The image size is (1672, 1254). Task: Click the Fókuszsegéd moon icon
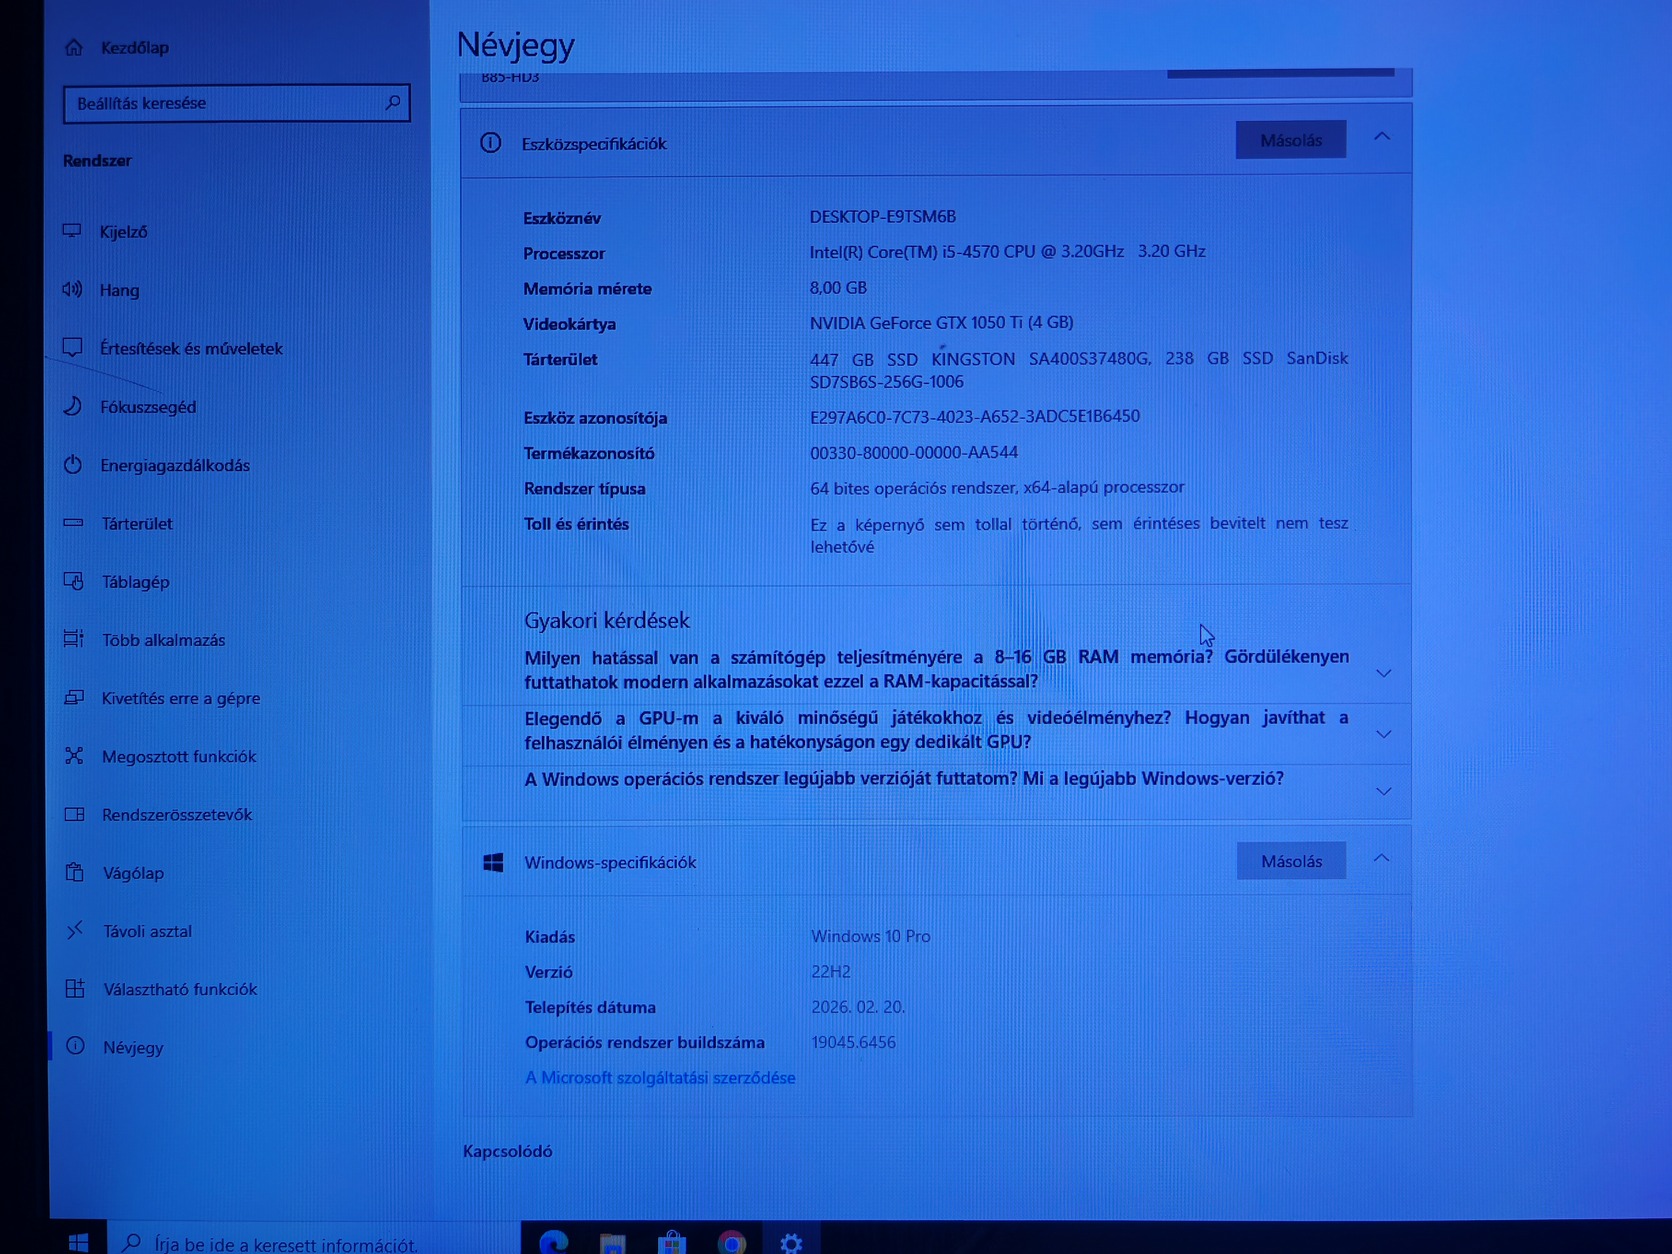tap(73, 406)
